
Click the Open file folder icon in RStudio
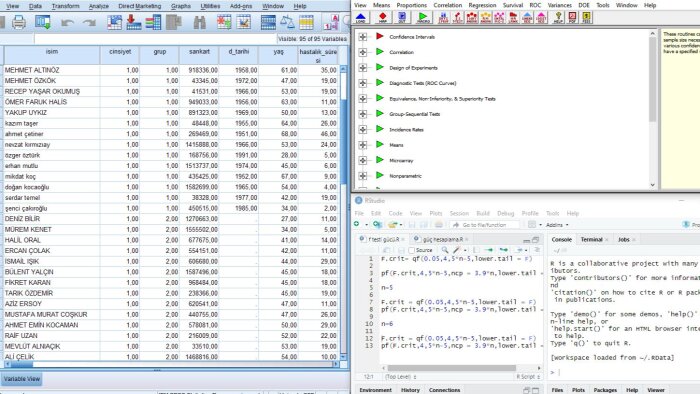(x=392, y=224)
